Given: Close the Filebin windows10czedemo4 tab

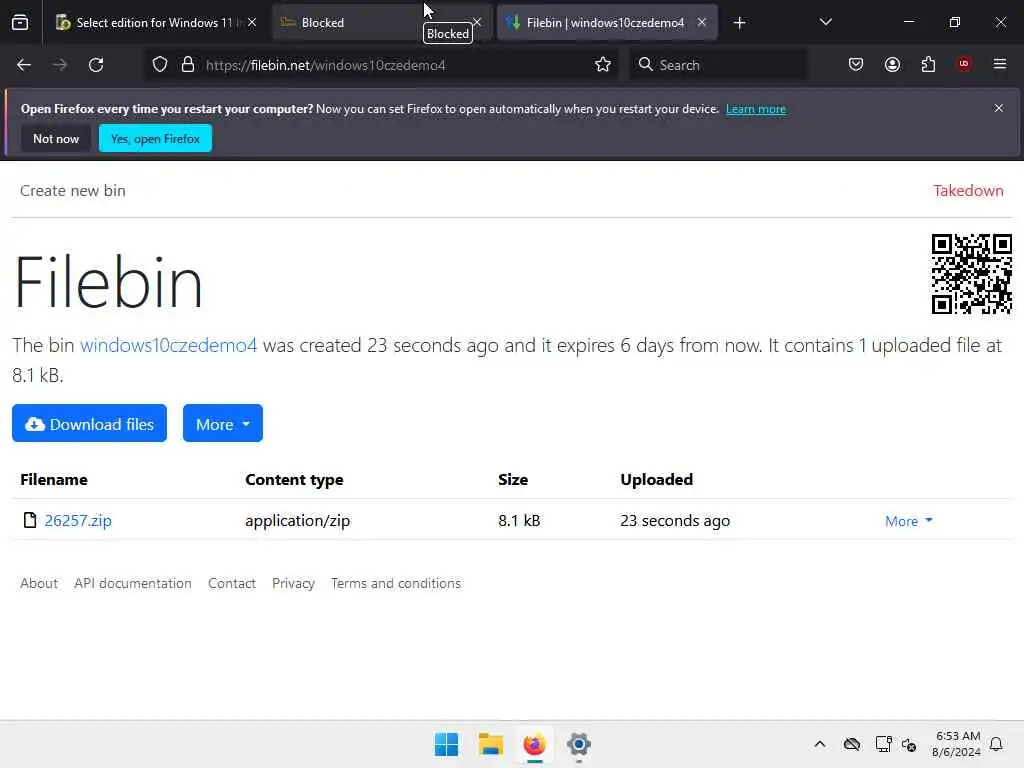Looking at the screenshot, I should coord(701,22).
